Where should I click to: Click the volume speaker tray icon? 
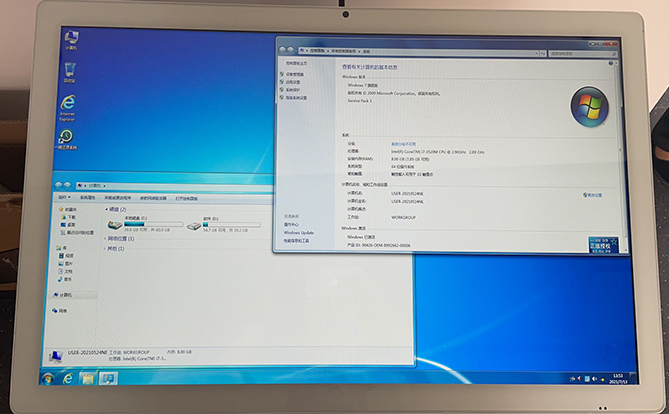click(594, 379)
